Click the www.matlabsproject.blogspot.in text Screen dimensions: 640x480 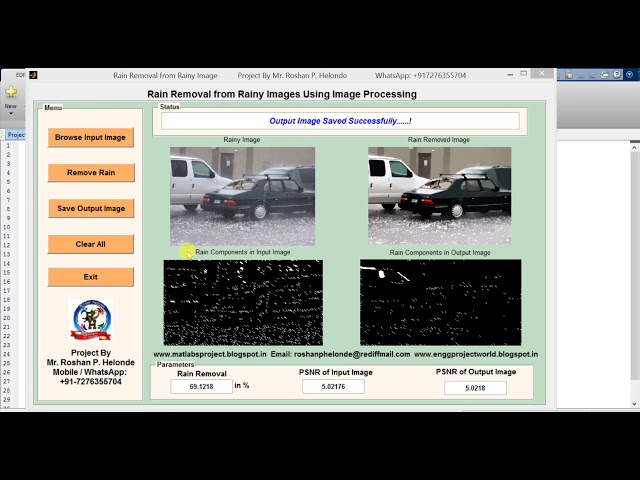pos(210,354)
